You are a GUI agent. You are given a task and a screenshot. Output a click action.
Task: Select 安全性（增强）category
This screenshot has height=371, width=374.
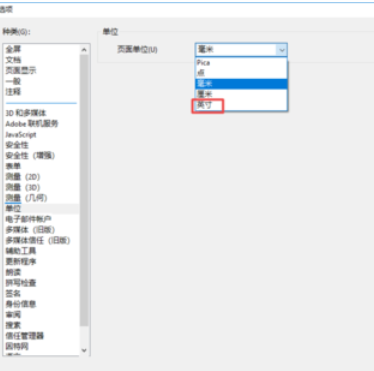(30, 156)
